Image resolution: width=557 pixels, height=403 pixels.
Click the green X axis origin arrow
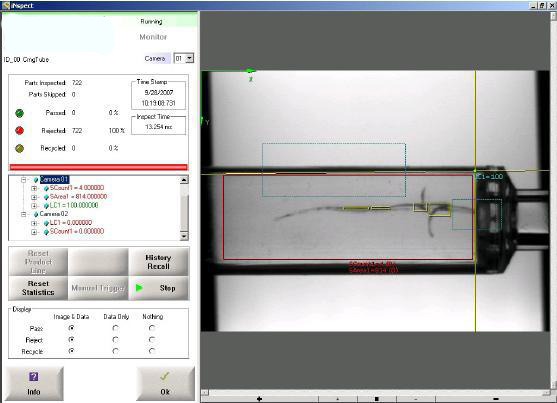tap(251, 71)
